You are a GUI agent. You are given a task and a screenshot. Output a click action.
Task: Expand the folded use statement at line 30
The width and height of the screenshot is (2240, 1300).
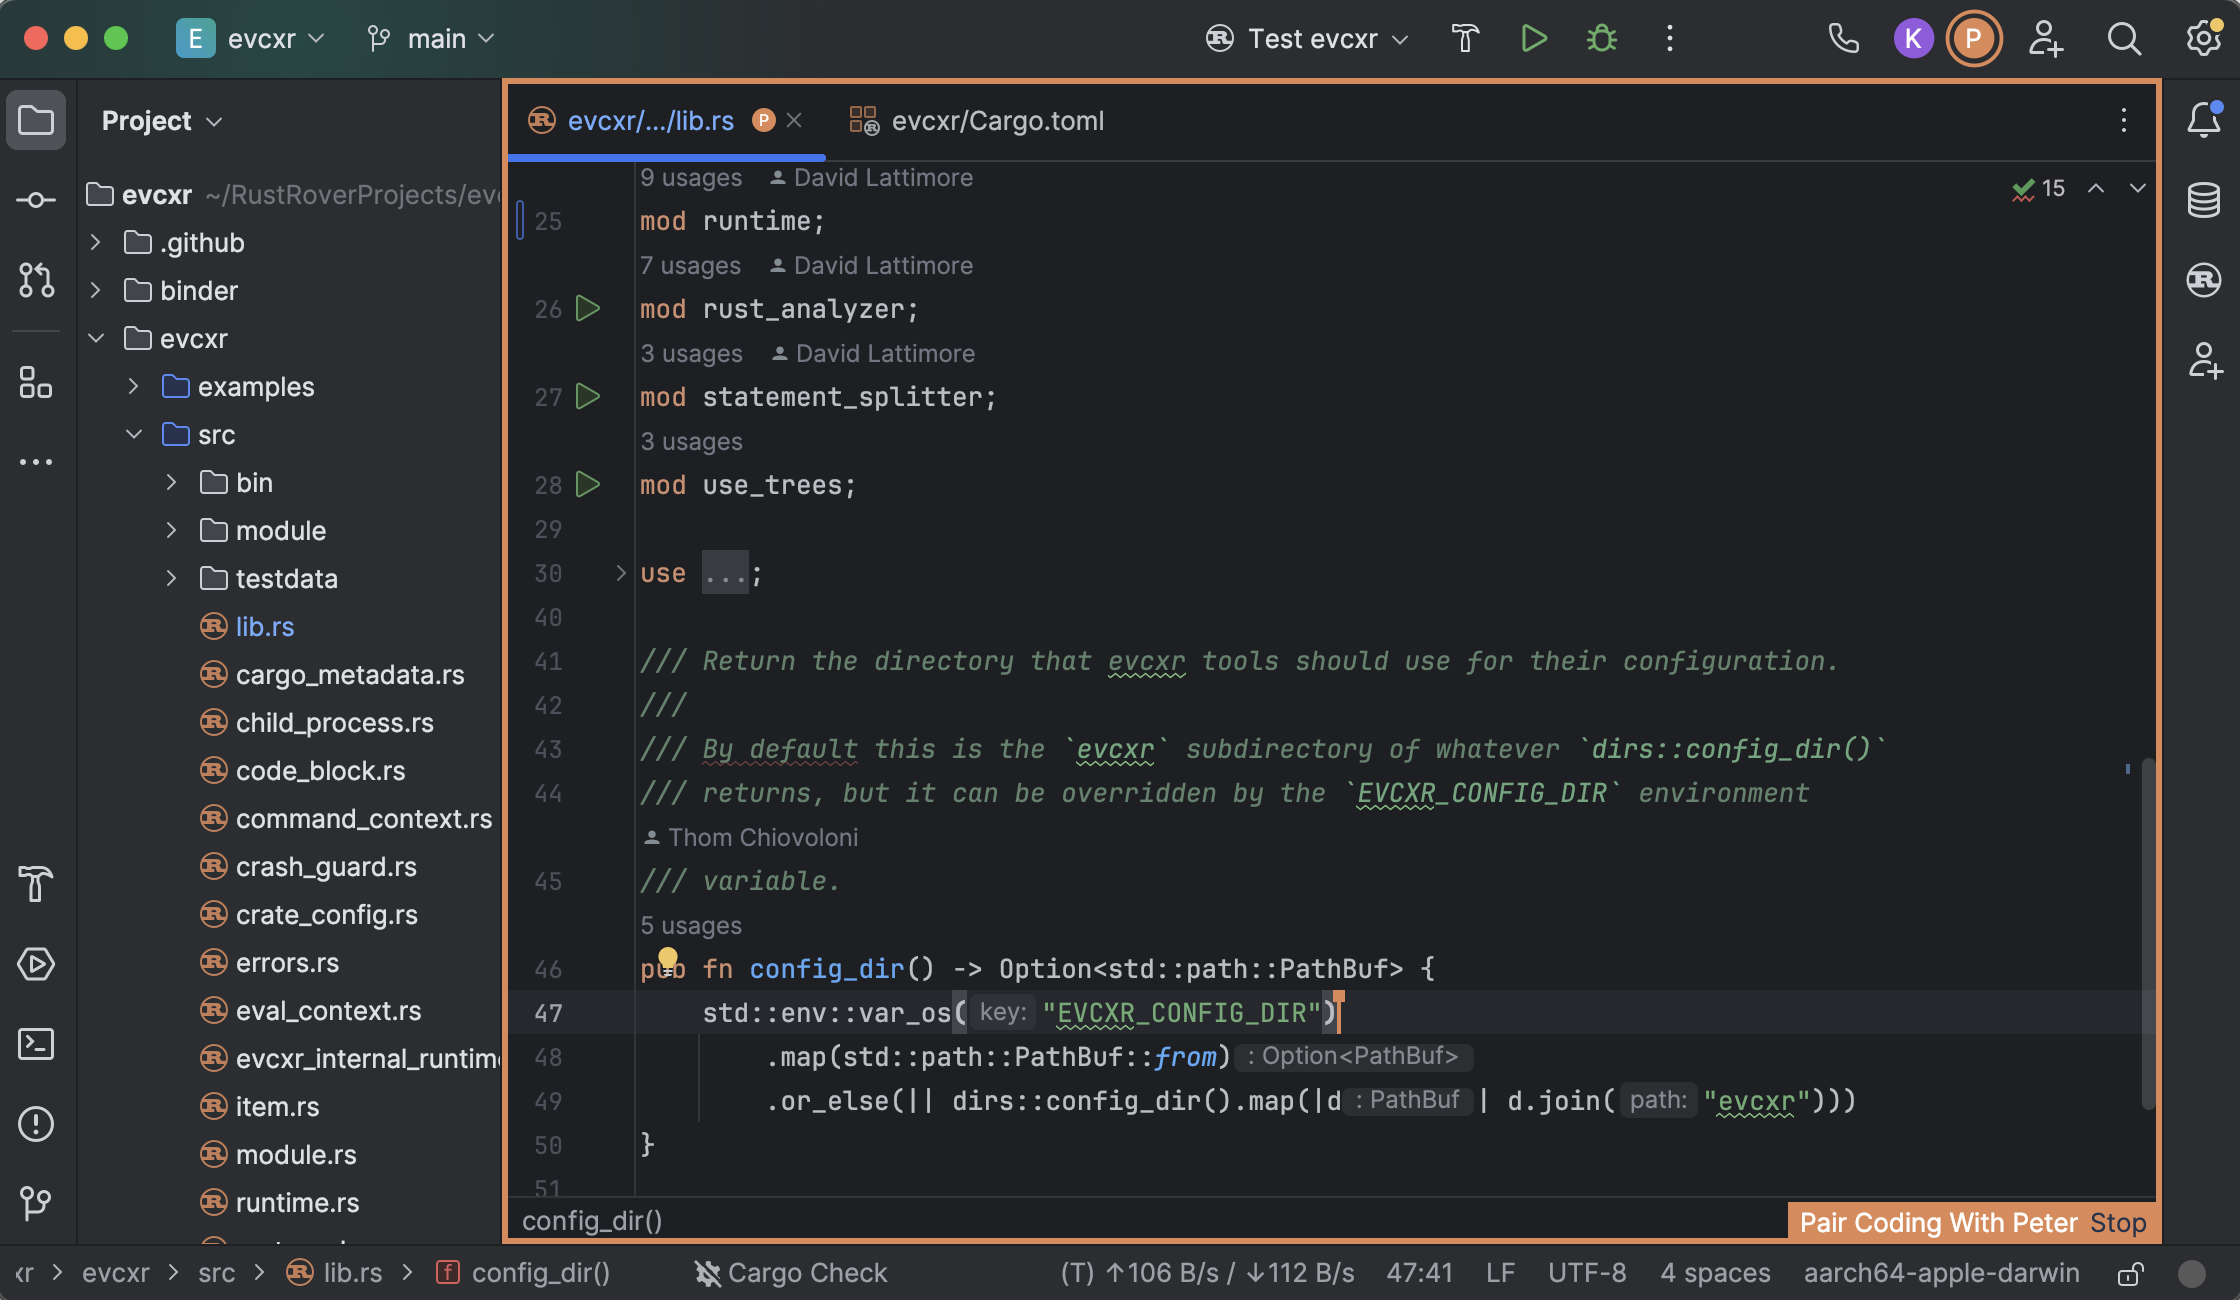point(620,573)
